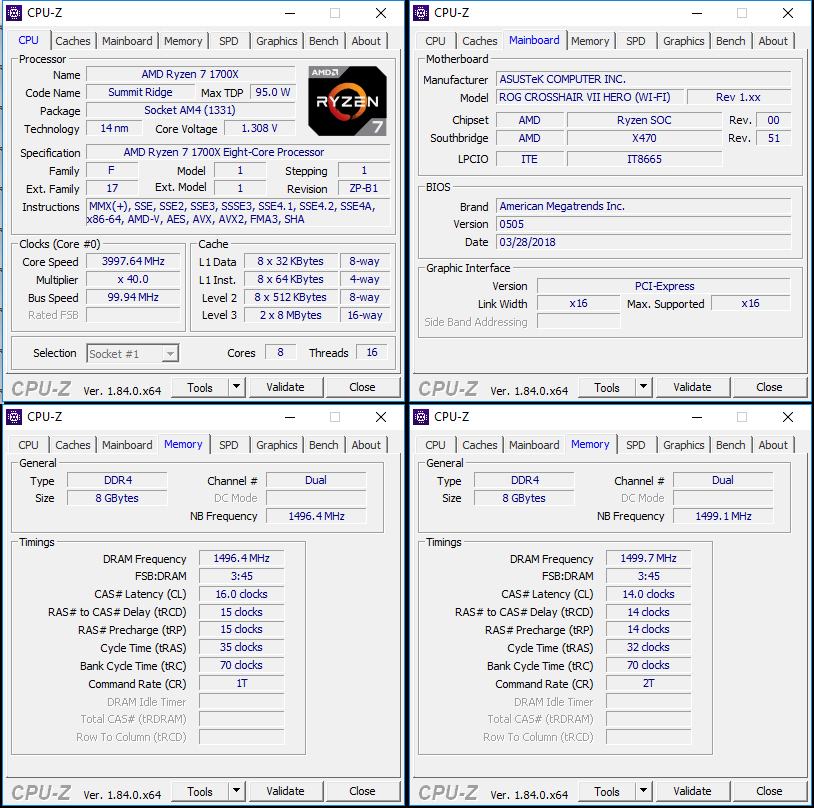Click the CAS# Latency value 14.0 clocks
The image size is (814, 808).
coord(648,594)
